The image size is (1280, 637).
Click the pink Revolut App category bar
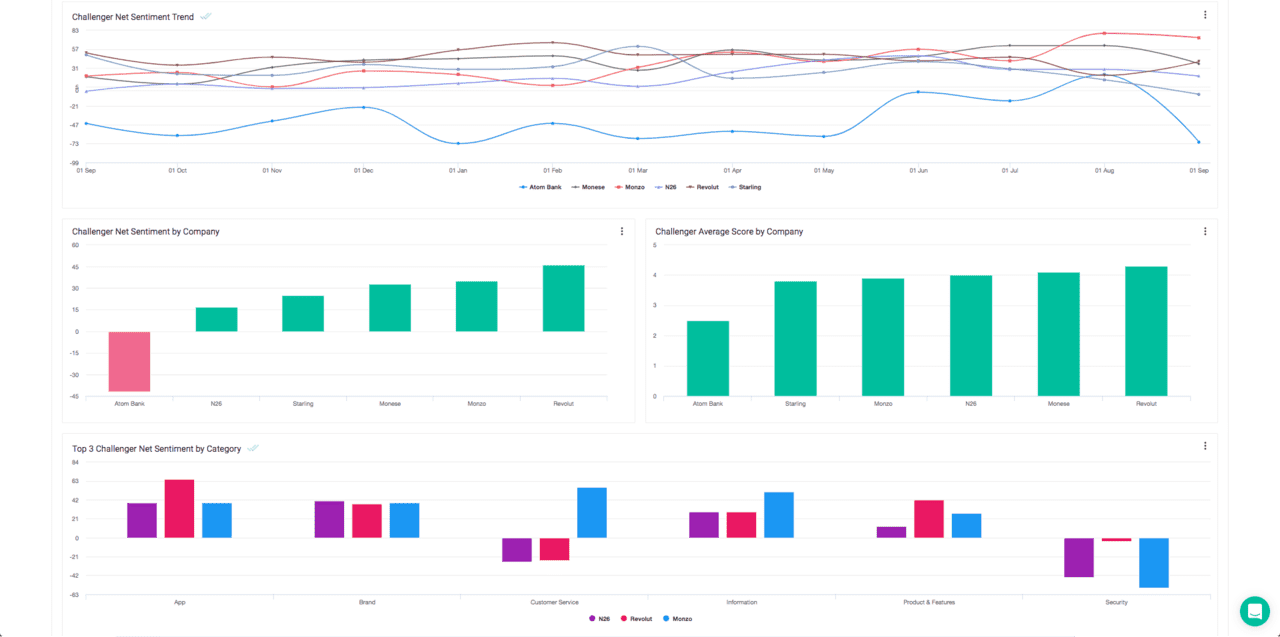click(x=179, y=509)
